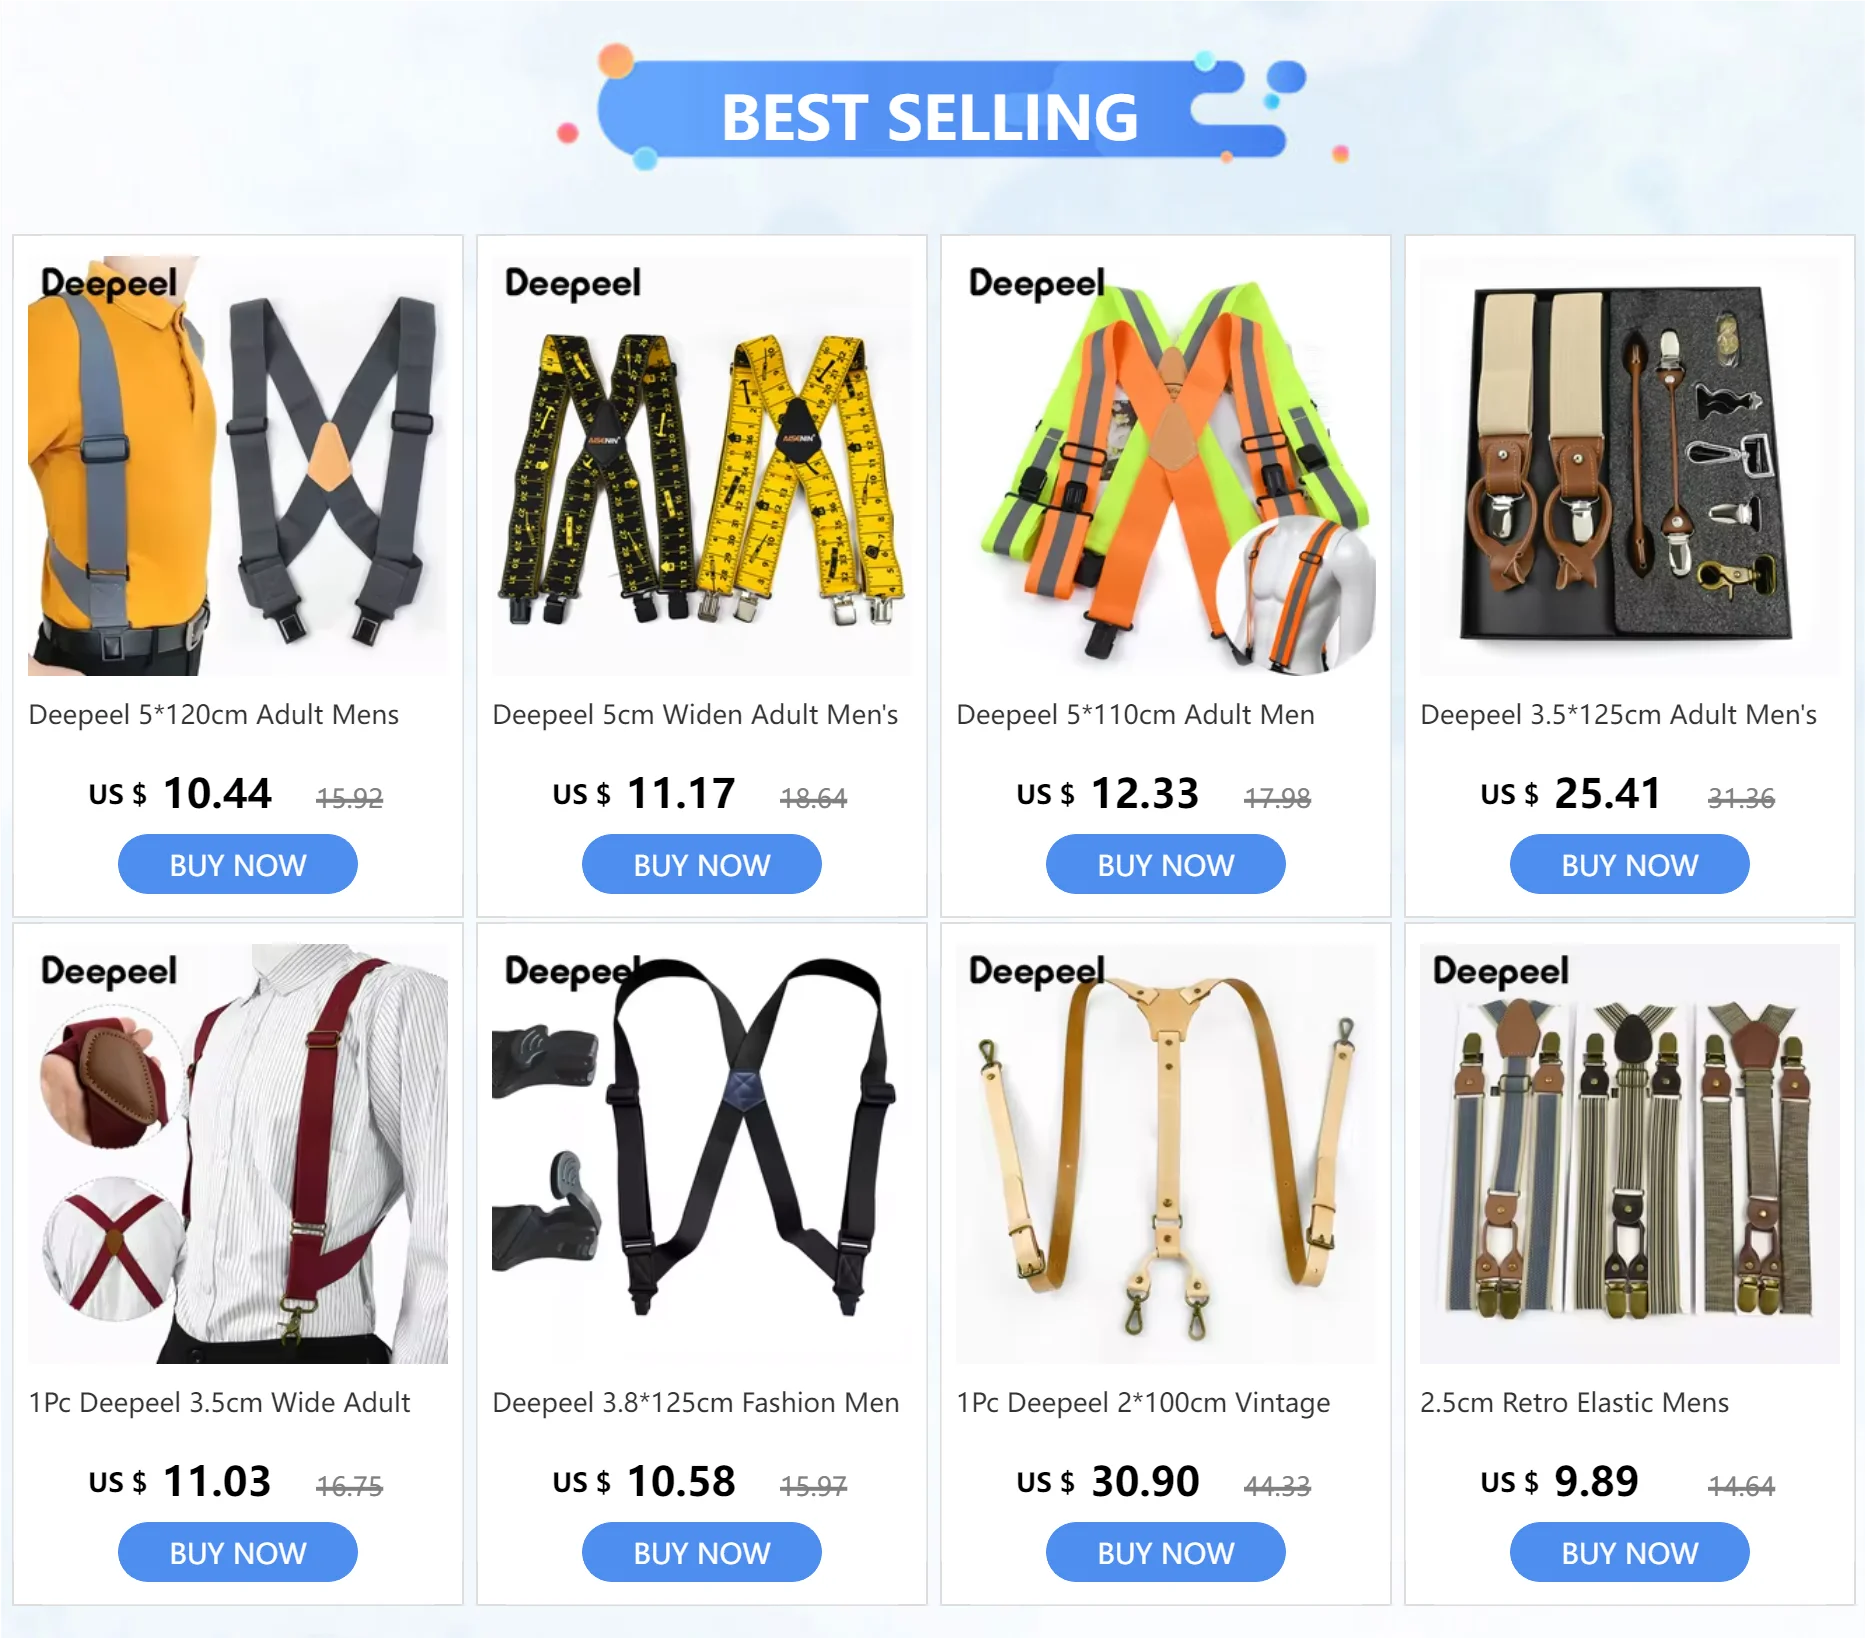Image resolution: width=1866 pixels, height=1638 pixels.
Task: Open the yellow tape-measure suspenders image
Action: tap(702, 466)
